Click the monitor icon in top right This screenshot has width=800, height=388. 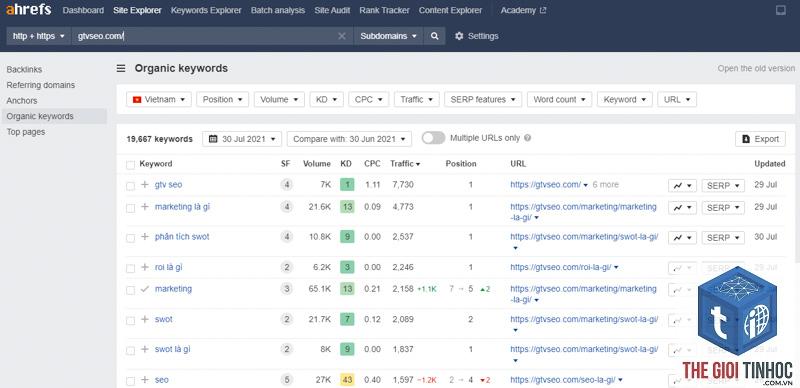(x=781, y=10)
